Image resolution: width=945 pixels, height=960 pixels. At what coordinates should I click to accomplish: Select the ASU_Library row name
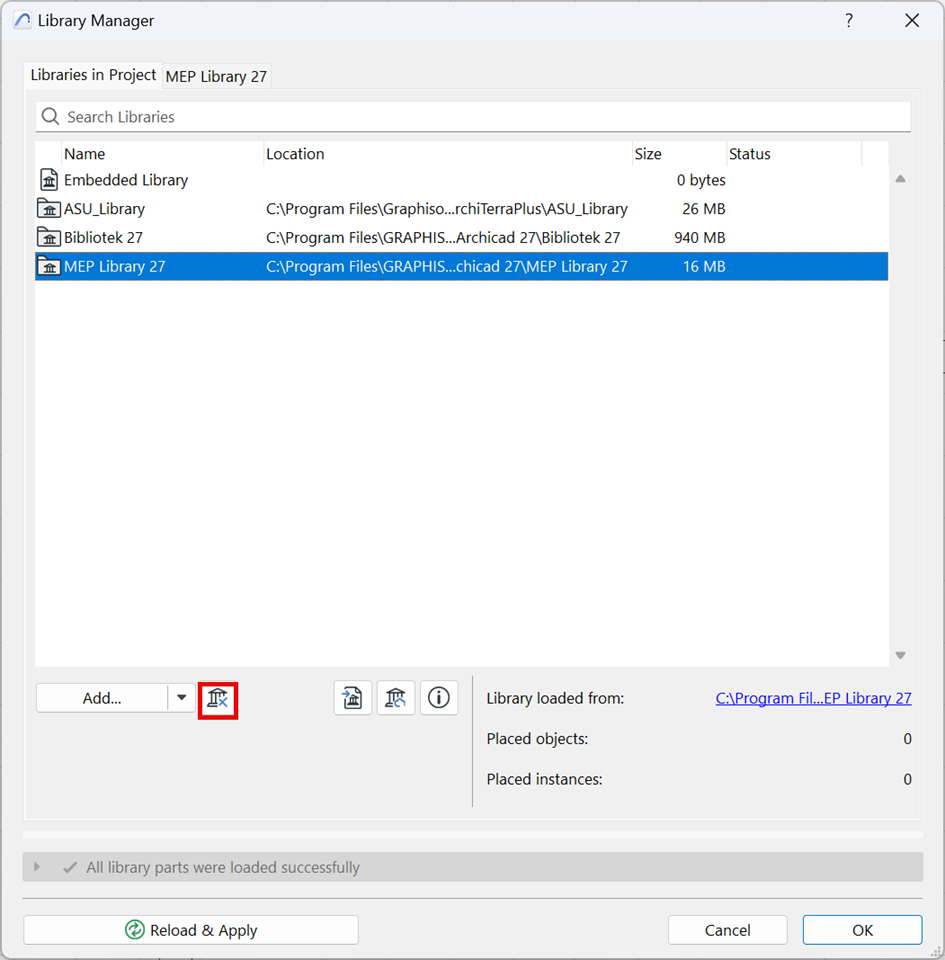click(x=105, y=209)
